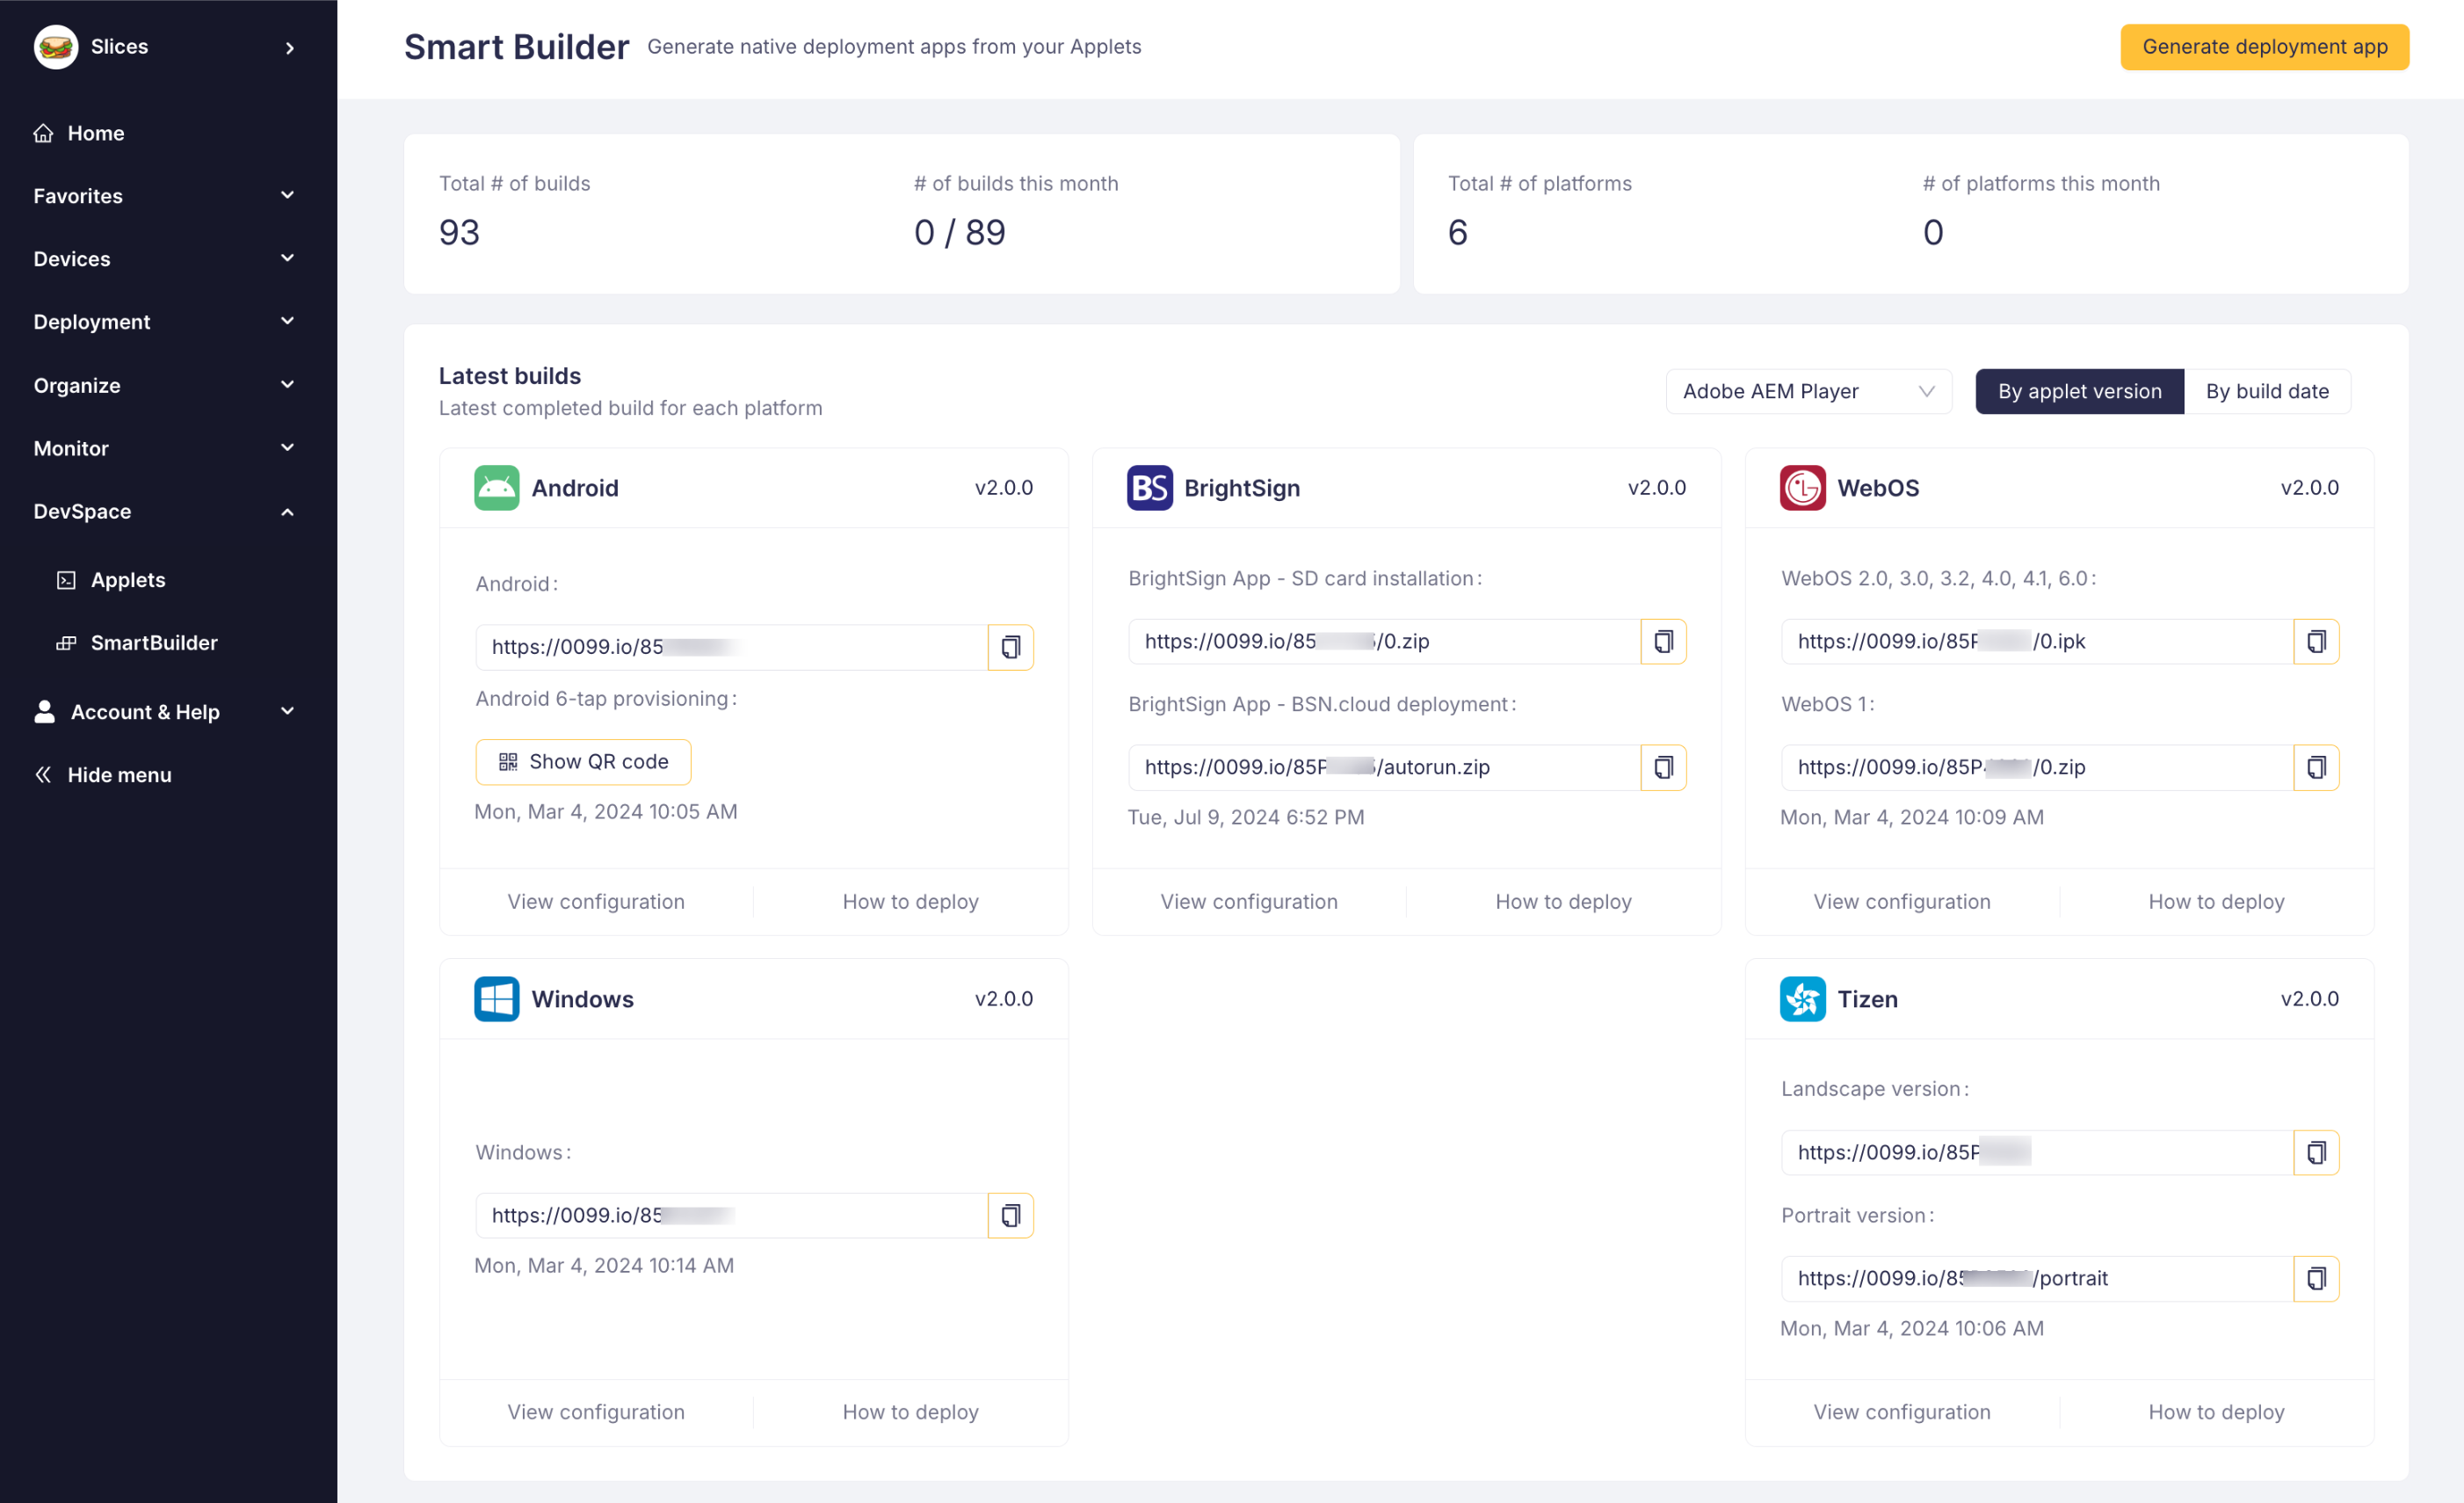Screen dimensions: 2464x1503
Task: Open How to deploy for Windows
Action: (x=911, y=1413)
